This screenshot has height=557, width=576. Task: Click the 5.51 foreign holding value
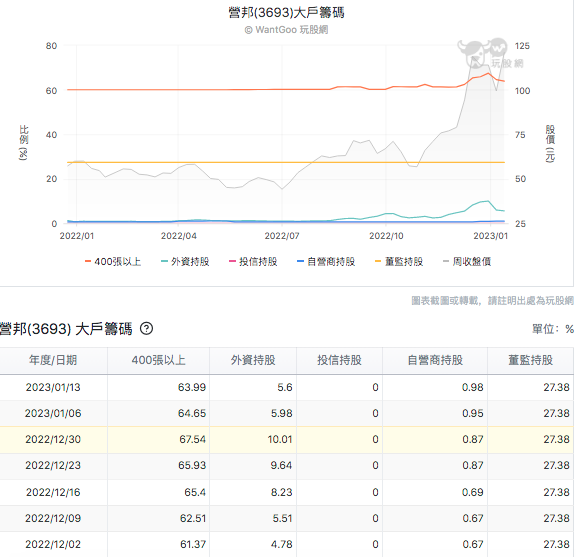pos(282,518)
